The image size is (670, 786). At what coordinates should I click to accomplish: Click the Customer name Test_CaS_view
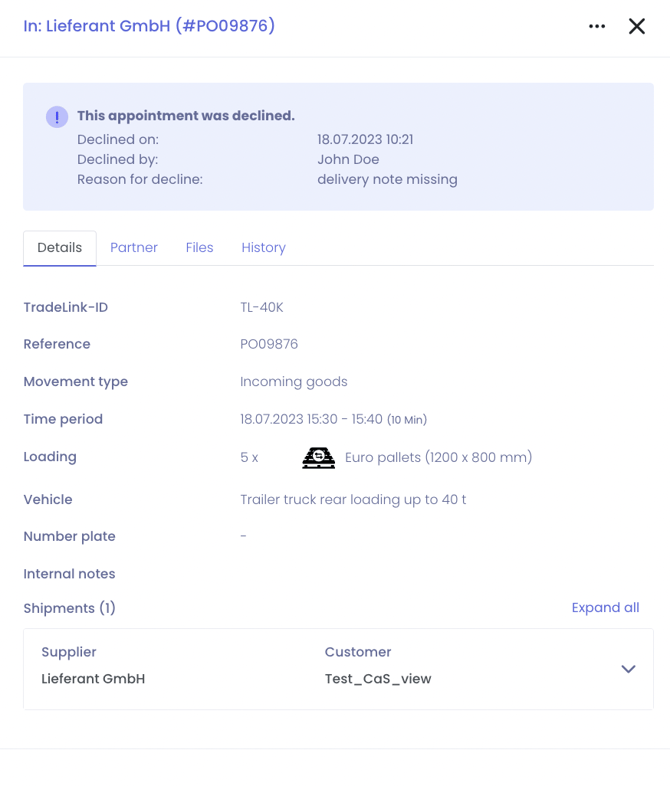pyautogui.click(x=378, y=679)
